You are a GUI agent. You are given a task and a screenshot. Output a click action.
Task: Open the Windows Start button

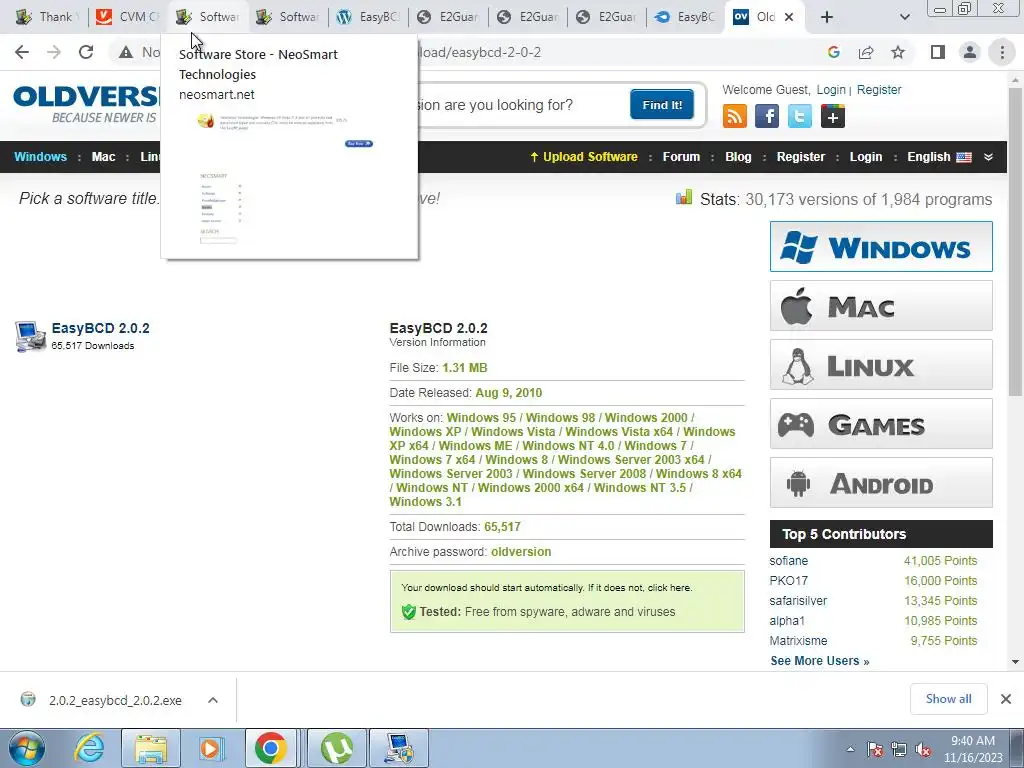[x=27, y=748]
